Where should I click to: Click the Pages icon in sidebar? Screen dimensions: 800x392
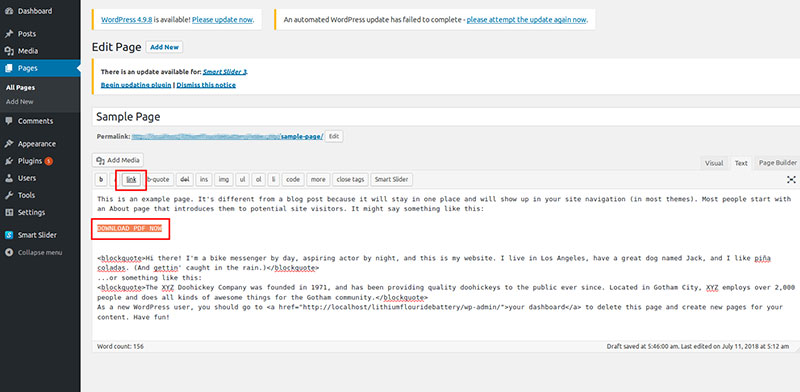pyautogui.click(x=9, y=68)
